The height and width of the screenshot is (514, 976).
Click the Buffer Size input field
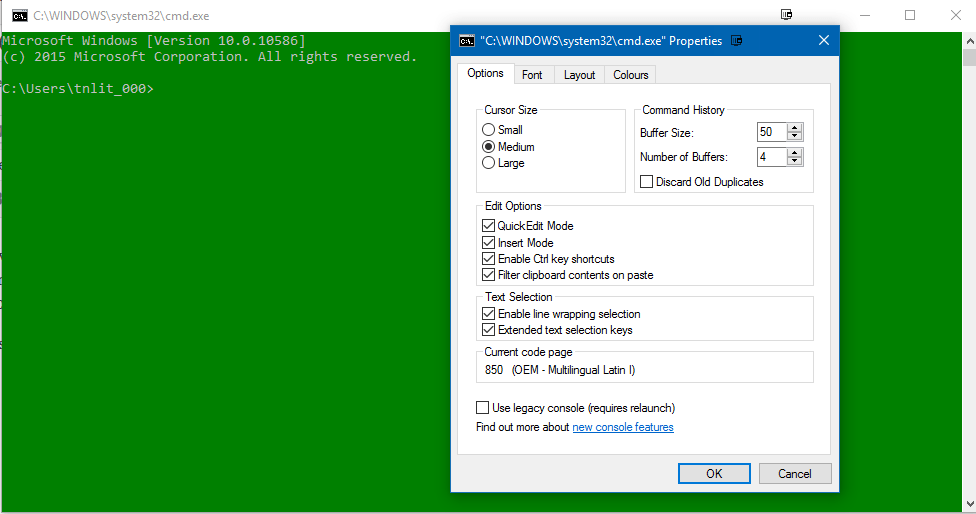[772, 132]
